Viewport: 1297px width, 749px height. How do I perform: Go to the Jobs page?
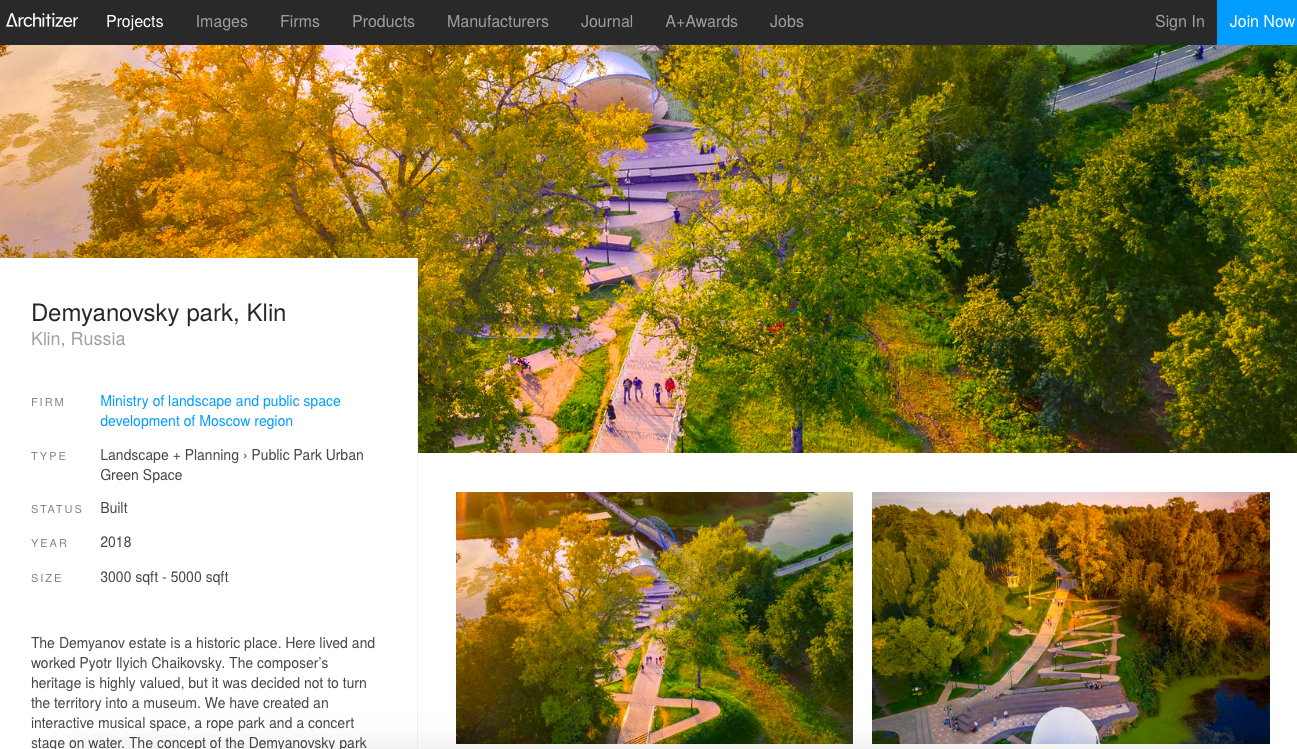[x=787, y=21]
